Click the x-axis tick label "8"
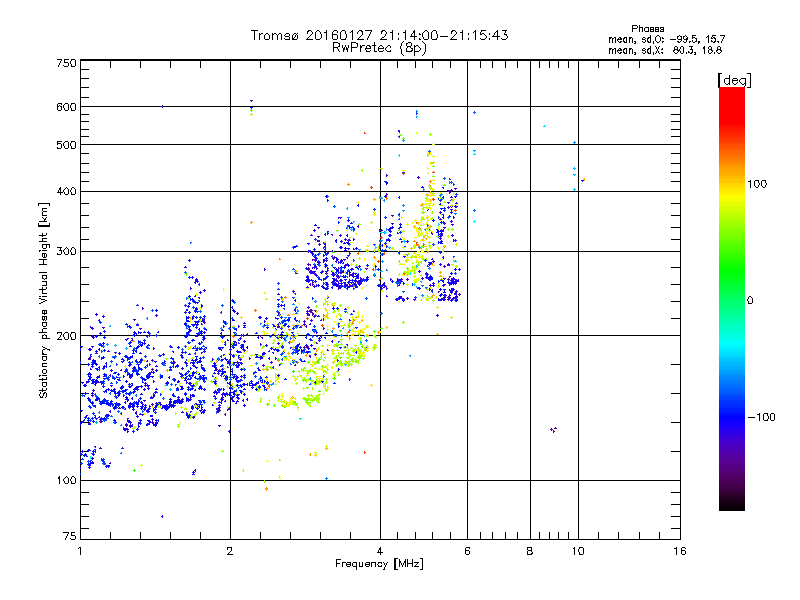The image size is (800, 600). [530, 551]
